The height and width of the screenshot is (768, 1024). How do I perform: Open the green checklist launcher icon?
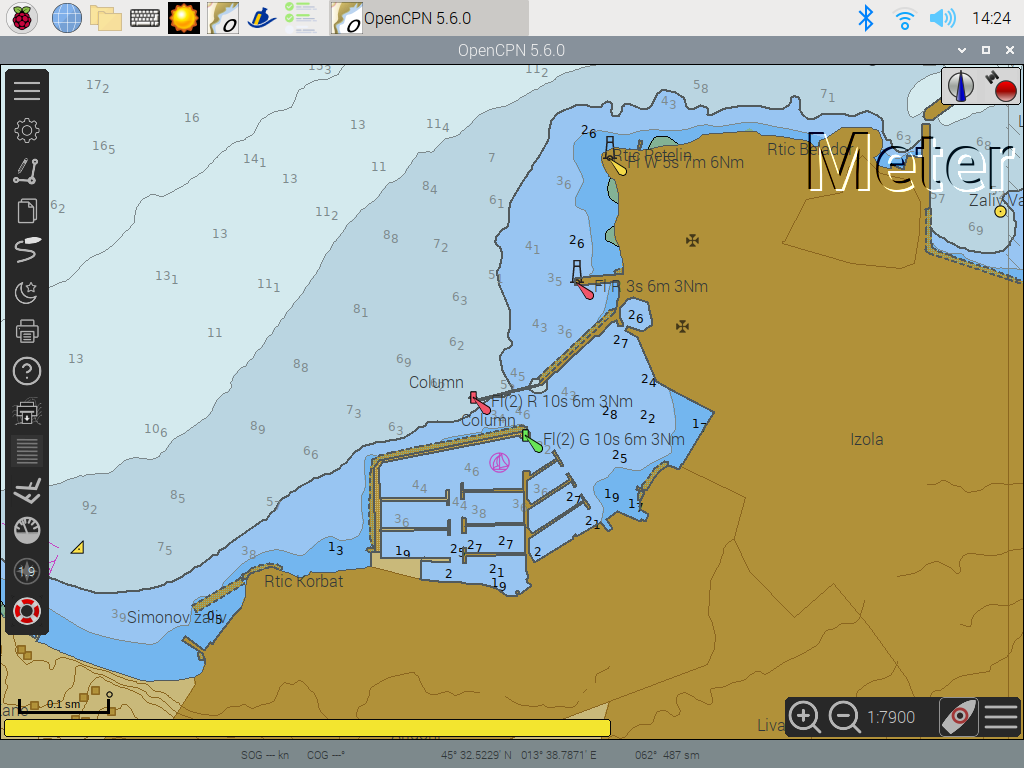301,18
